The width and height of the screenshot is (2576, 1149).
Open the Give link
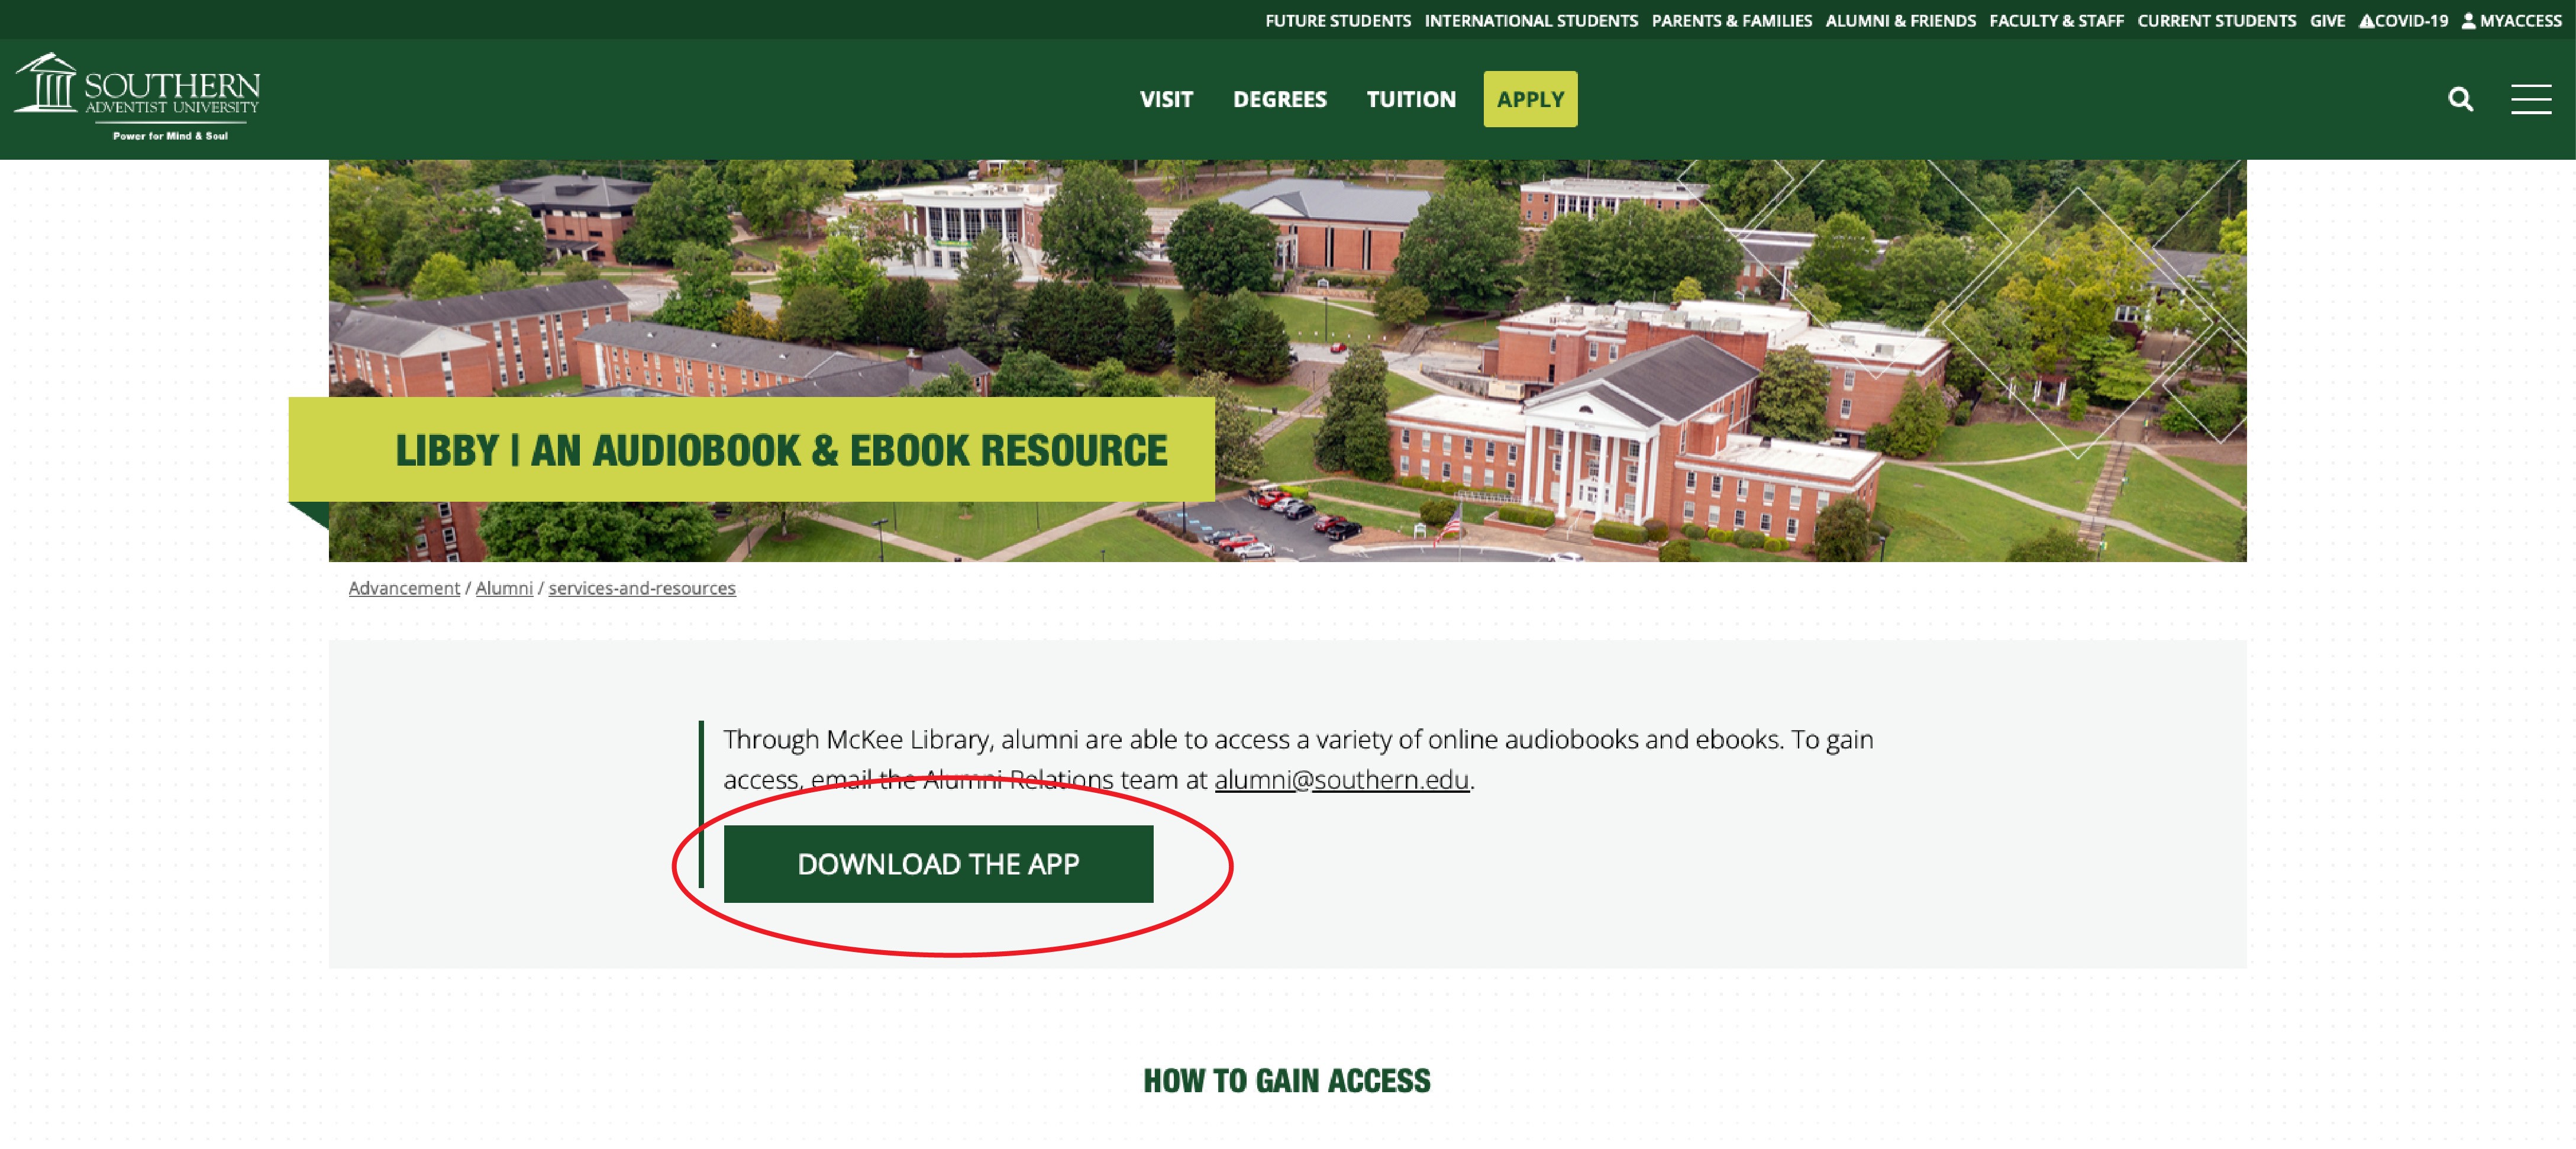[x=2327, y=21]
